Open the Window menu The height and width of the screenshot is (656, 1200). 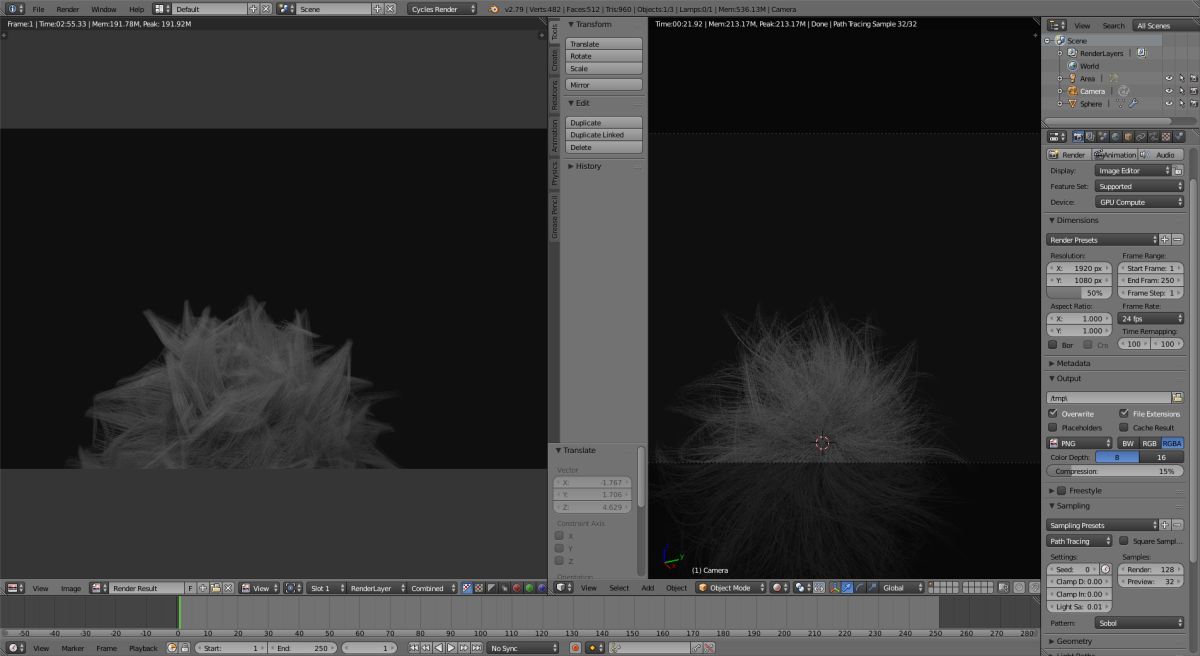tap(104, 9)
